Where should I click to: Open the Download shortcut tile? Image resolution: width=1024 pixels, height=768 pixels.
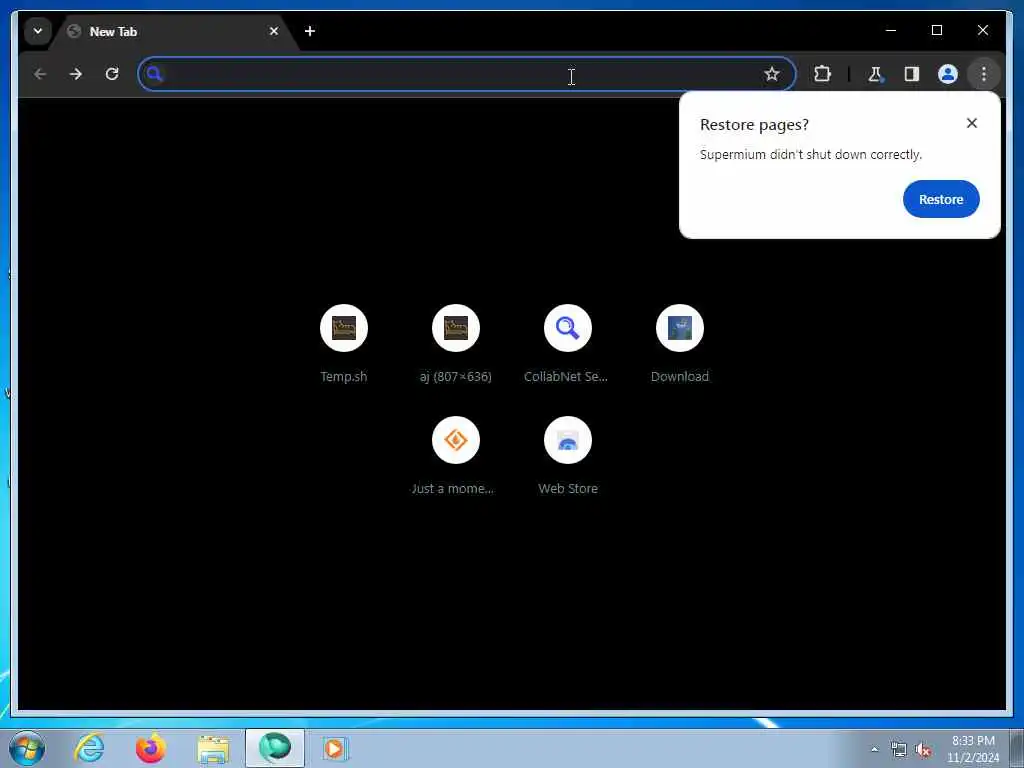point(680,343)
